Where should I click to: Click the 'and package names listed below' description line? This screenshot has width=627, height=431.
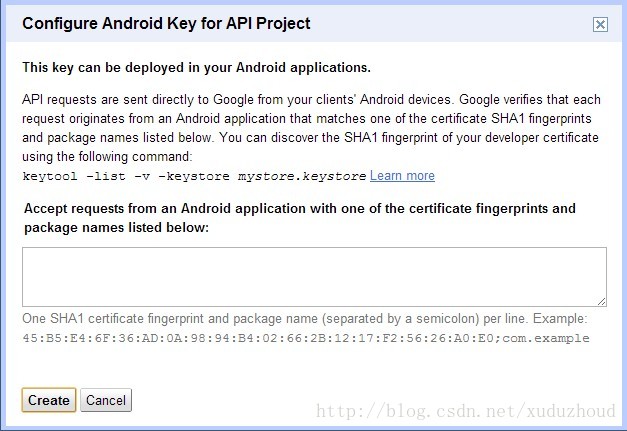point(310,138)
